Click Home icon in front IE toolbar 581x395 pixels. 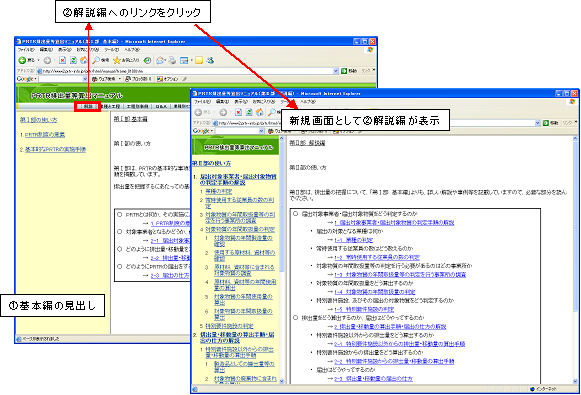click(x=260, y=112)
